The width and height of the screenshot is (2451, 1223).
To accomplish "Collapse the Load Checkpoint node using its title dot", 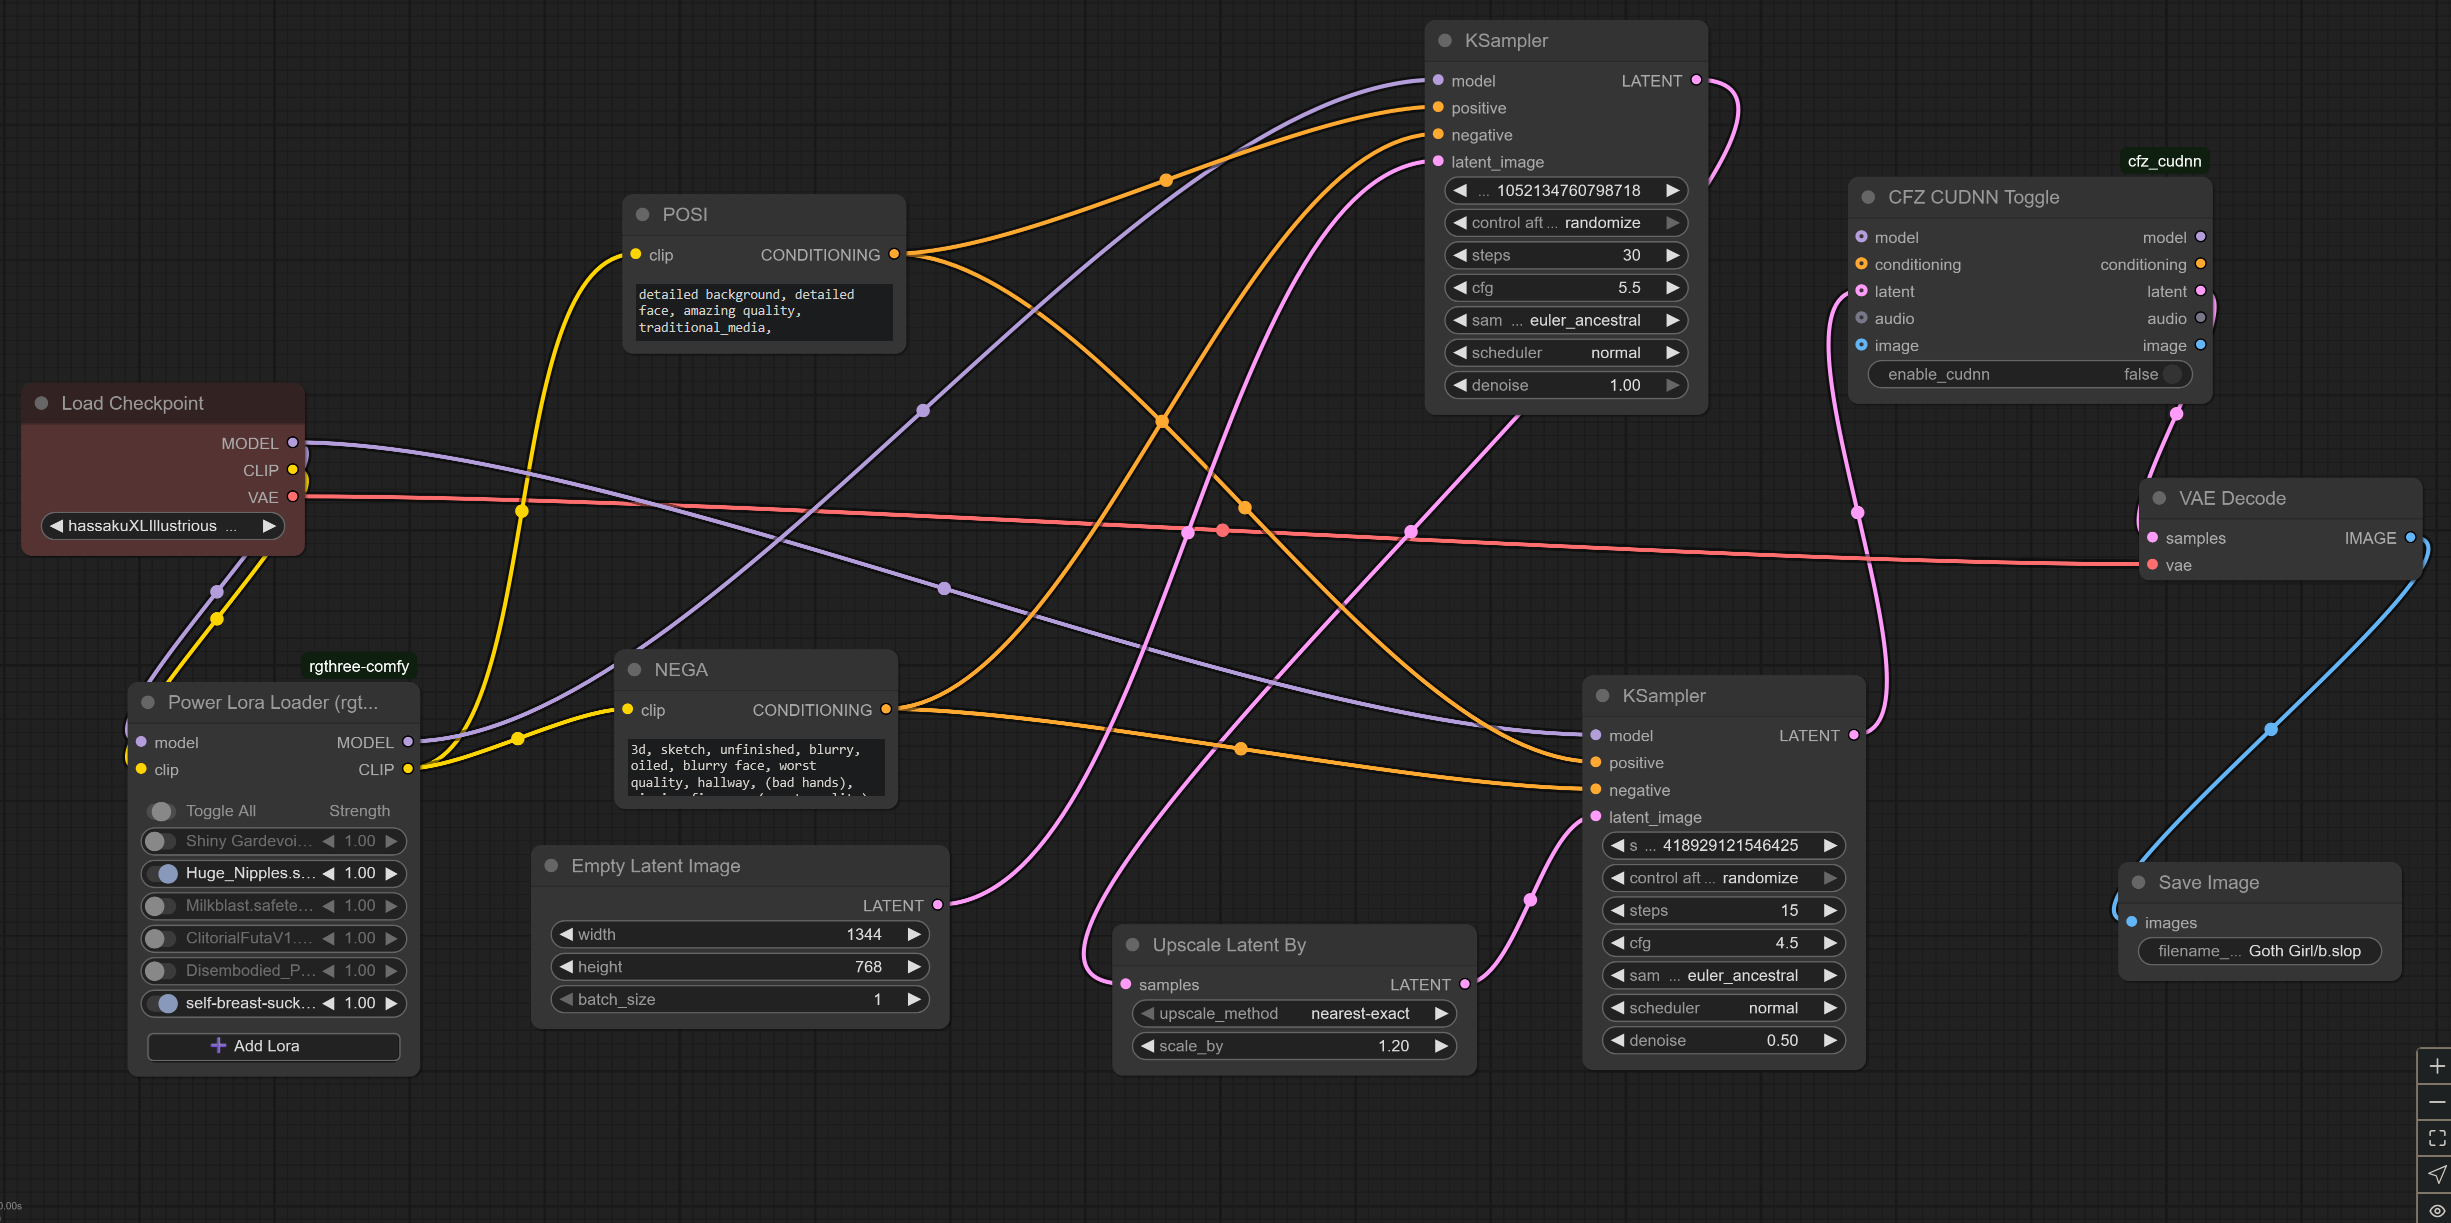I will [x=42, y=403].
